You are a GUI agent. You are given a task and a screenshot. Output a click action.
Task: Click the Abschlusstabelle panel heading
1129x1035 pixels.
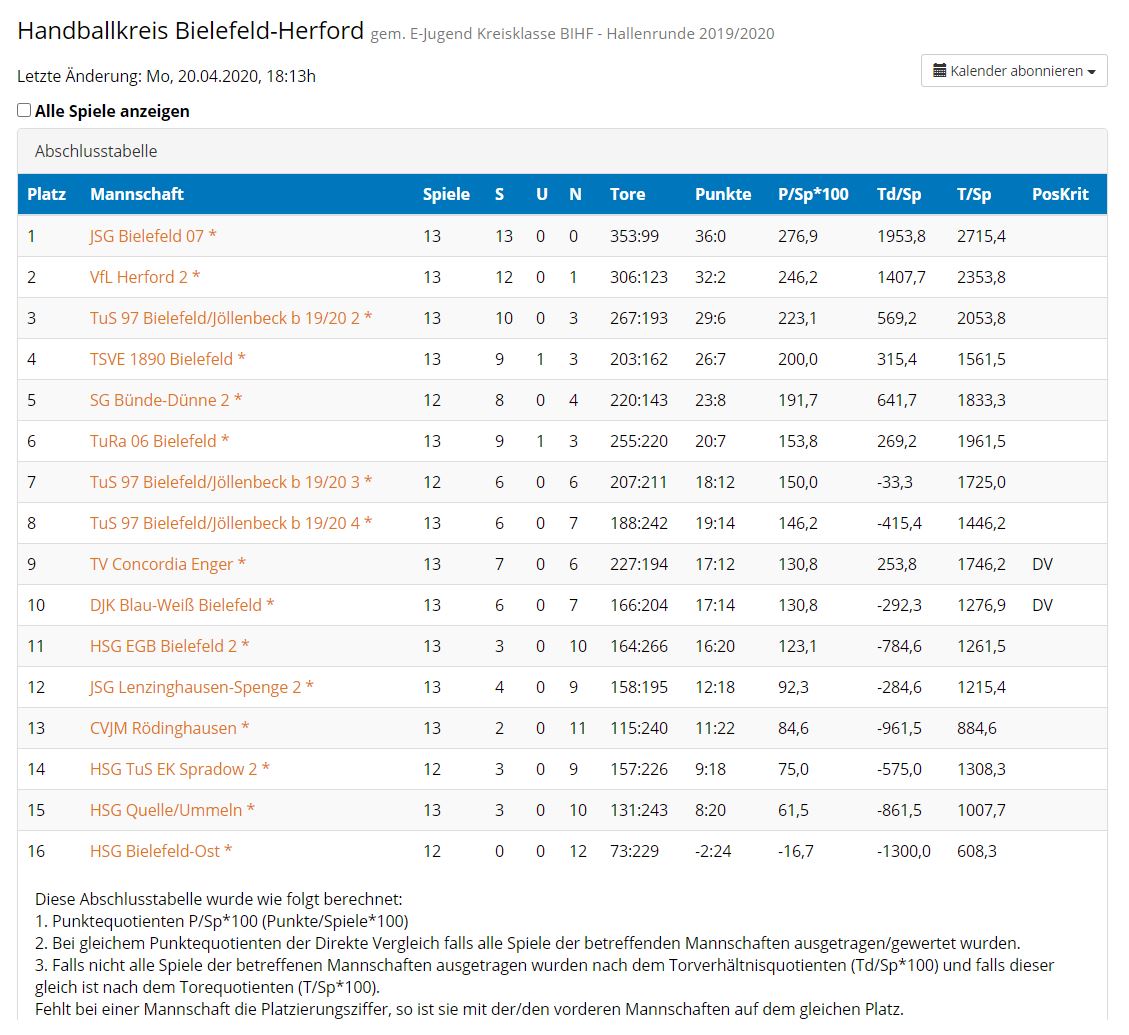(x=96, y=151)
